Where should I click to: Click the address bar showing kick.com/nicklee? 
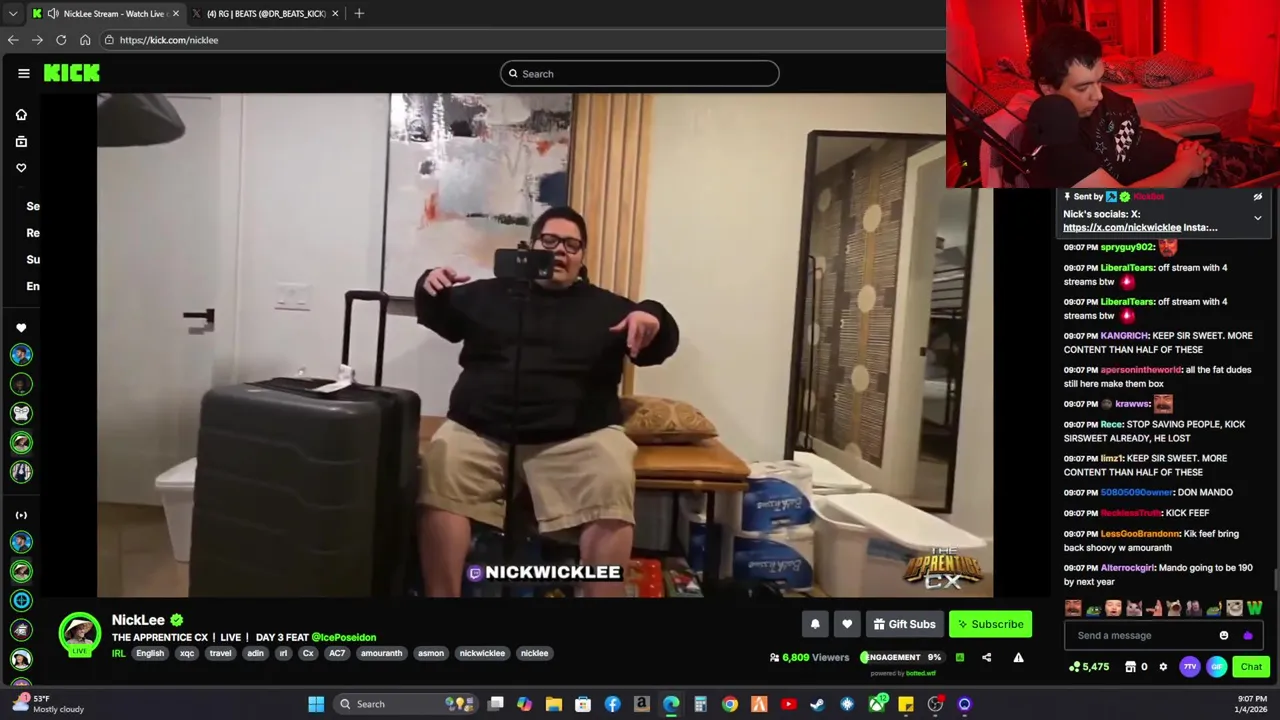[520, 40]
